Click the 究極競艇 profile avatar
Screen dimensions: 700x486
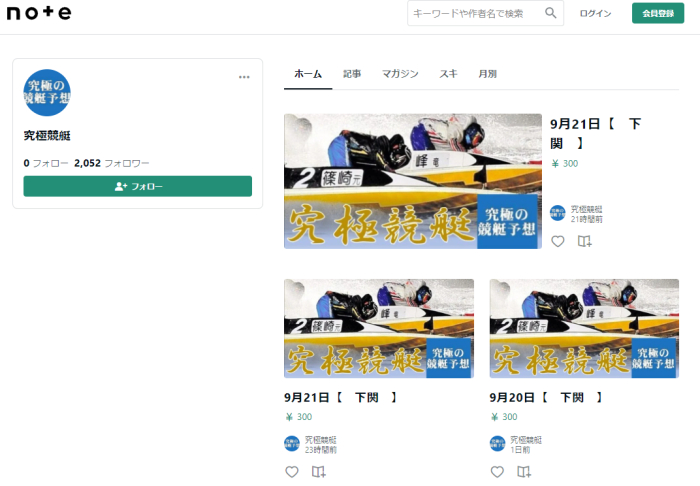point(47,93)
